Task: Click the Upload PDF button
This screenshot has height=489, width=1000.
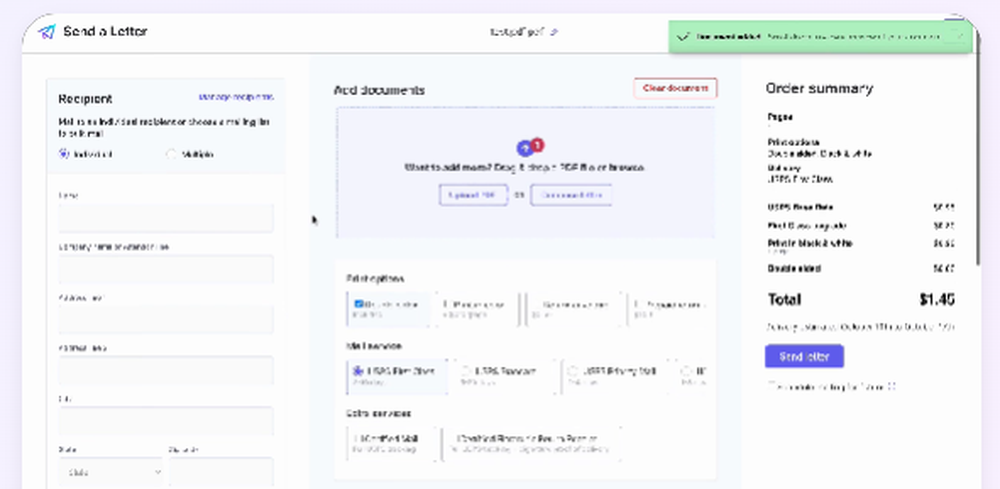Action: (x=473, y=195)
